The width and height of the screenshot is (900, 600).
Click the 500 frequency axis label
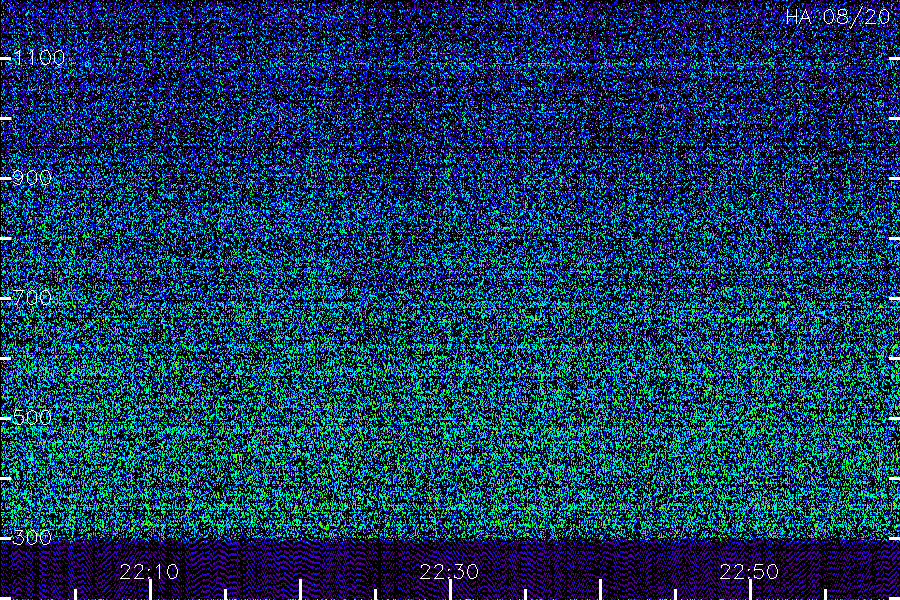(32, 417)
